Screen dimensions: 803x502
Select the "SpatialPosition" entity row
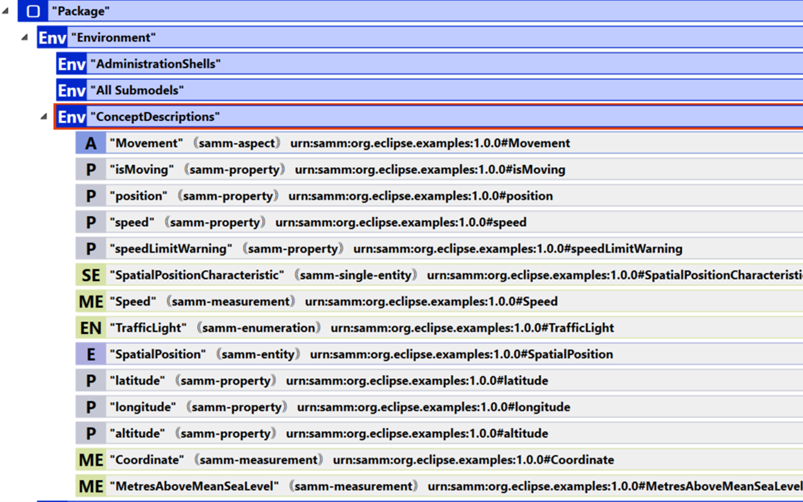tap(439, 354)
